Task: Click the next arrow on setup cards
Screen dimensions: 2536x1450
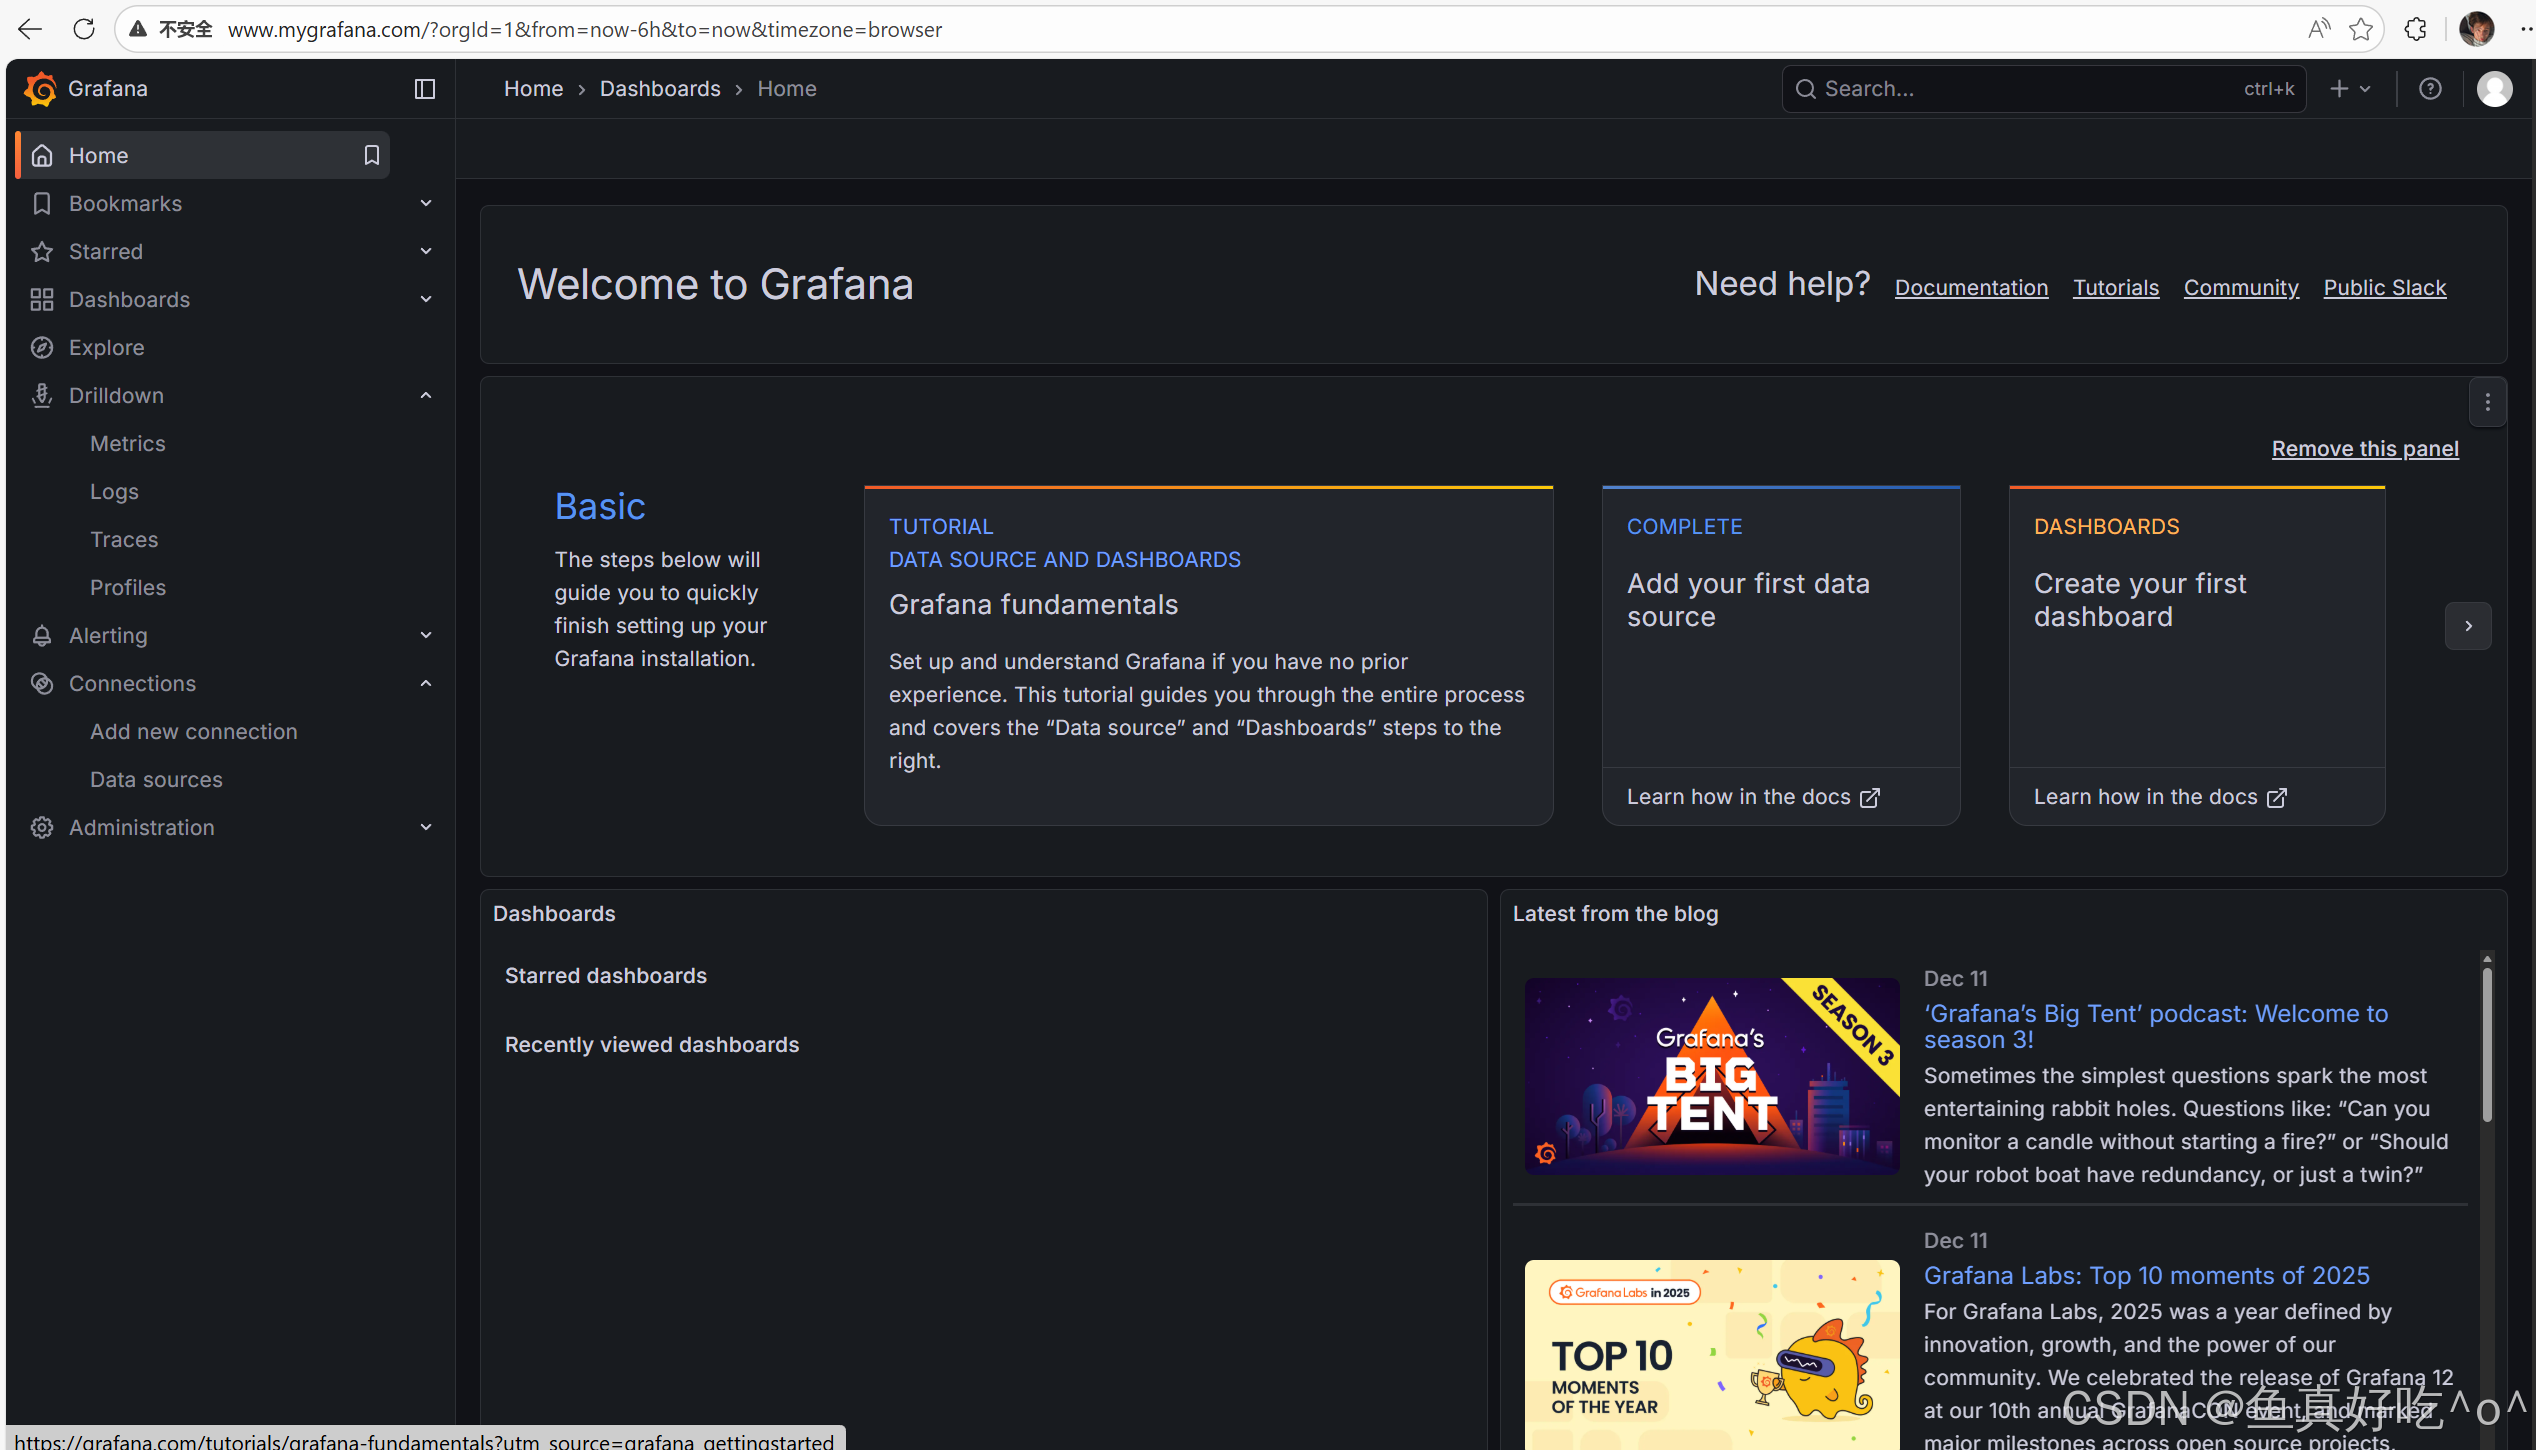Action: [x=2468, y=626]
